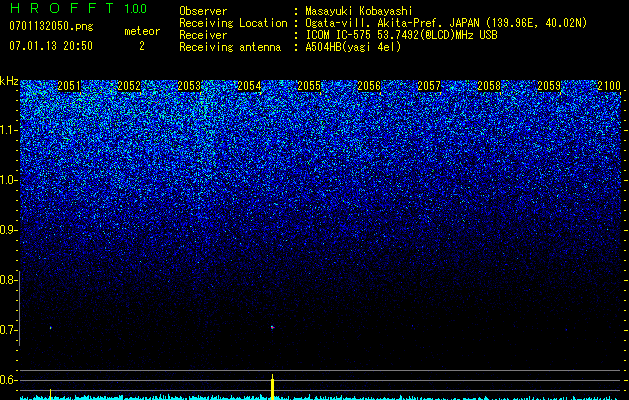The width and height of the screenshot is (629, 400).
Task: Click the short yellow signal spike before 2051
Action: [51, 394]
